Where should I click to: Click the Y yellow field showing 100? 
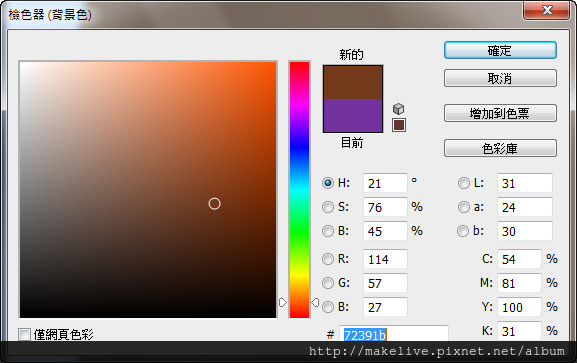(x=519, y=307)
